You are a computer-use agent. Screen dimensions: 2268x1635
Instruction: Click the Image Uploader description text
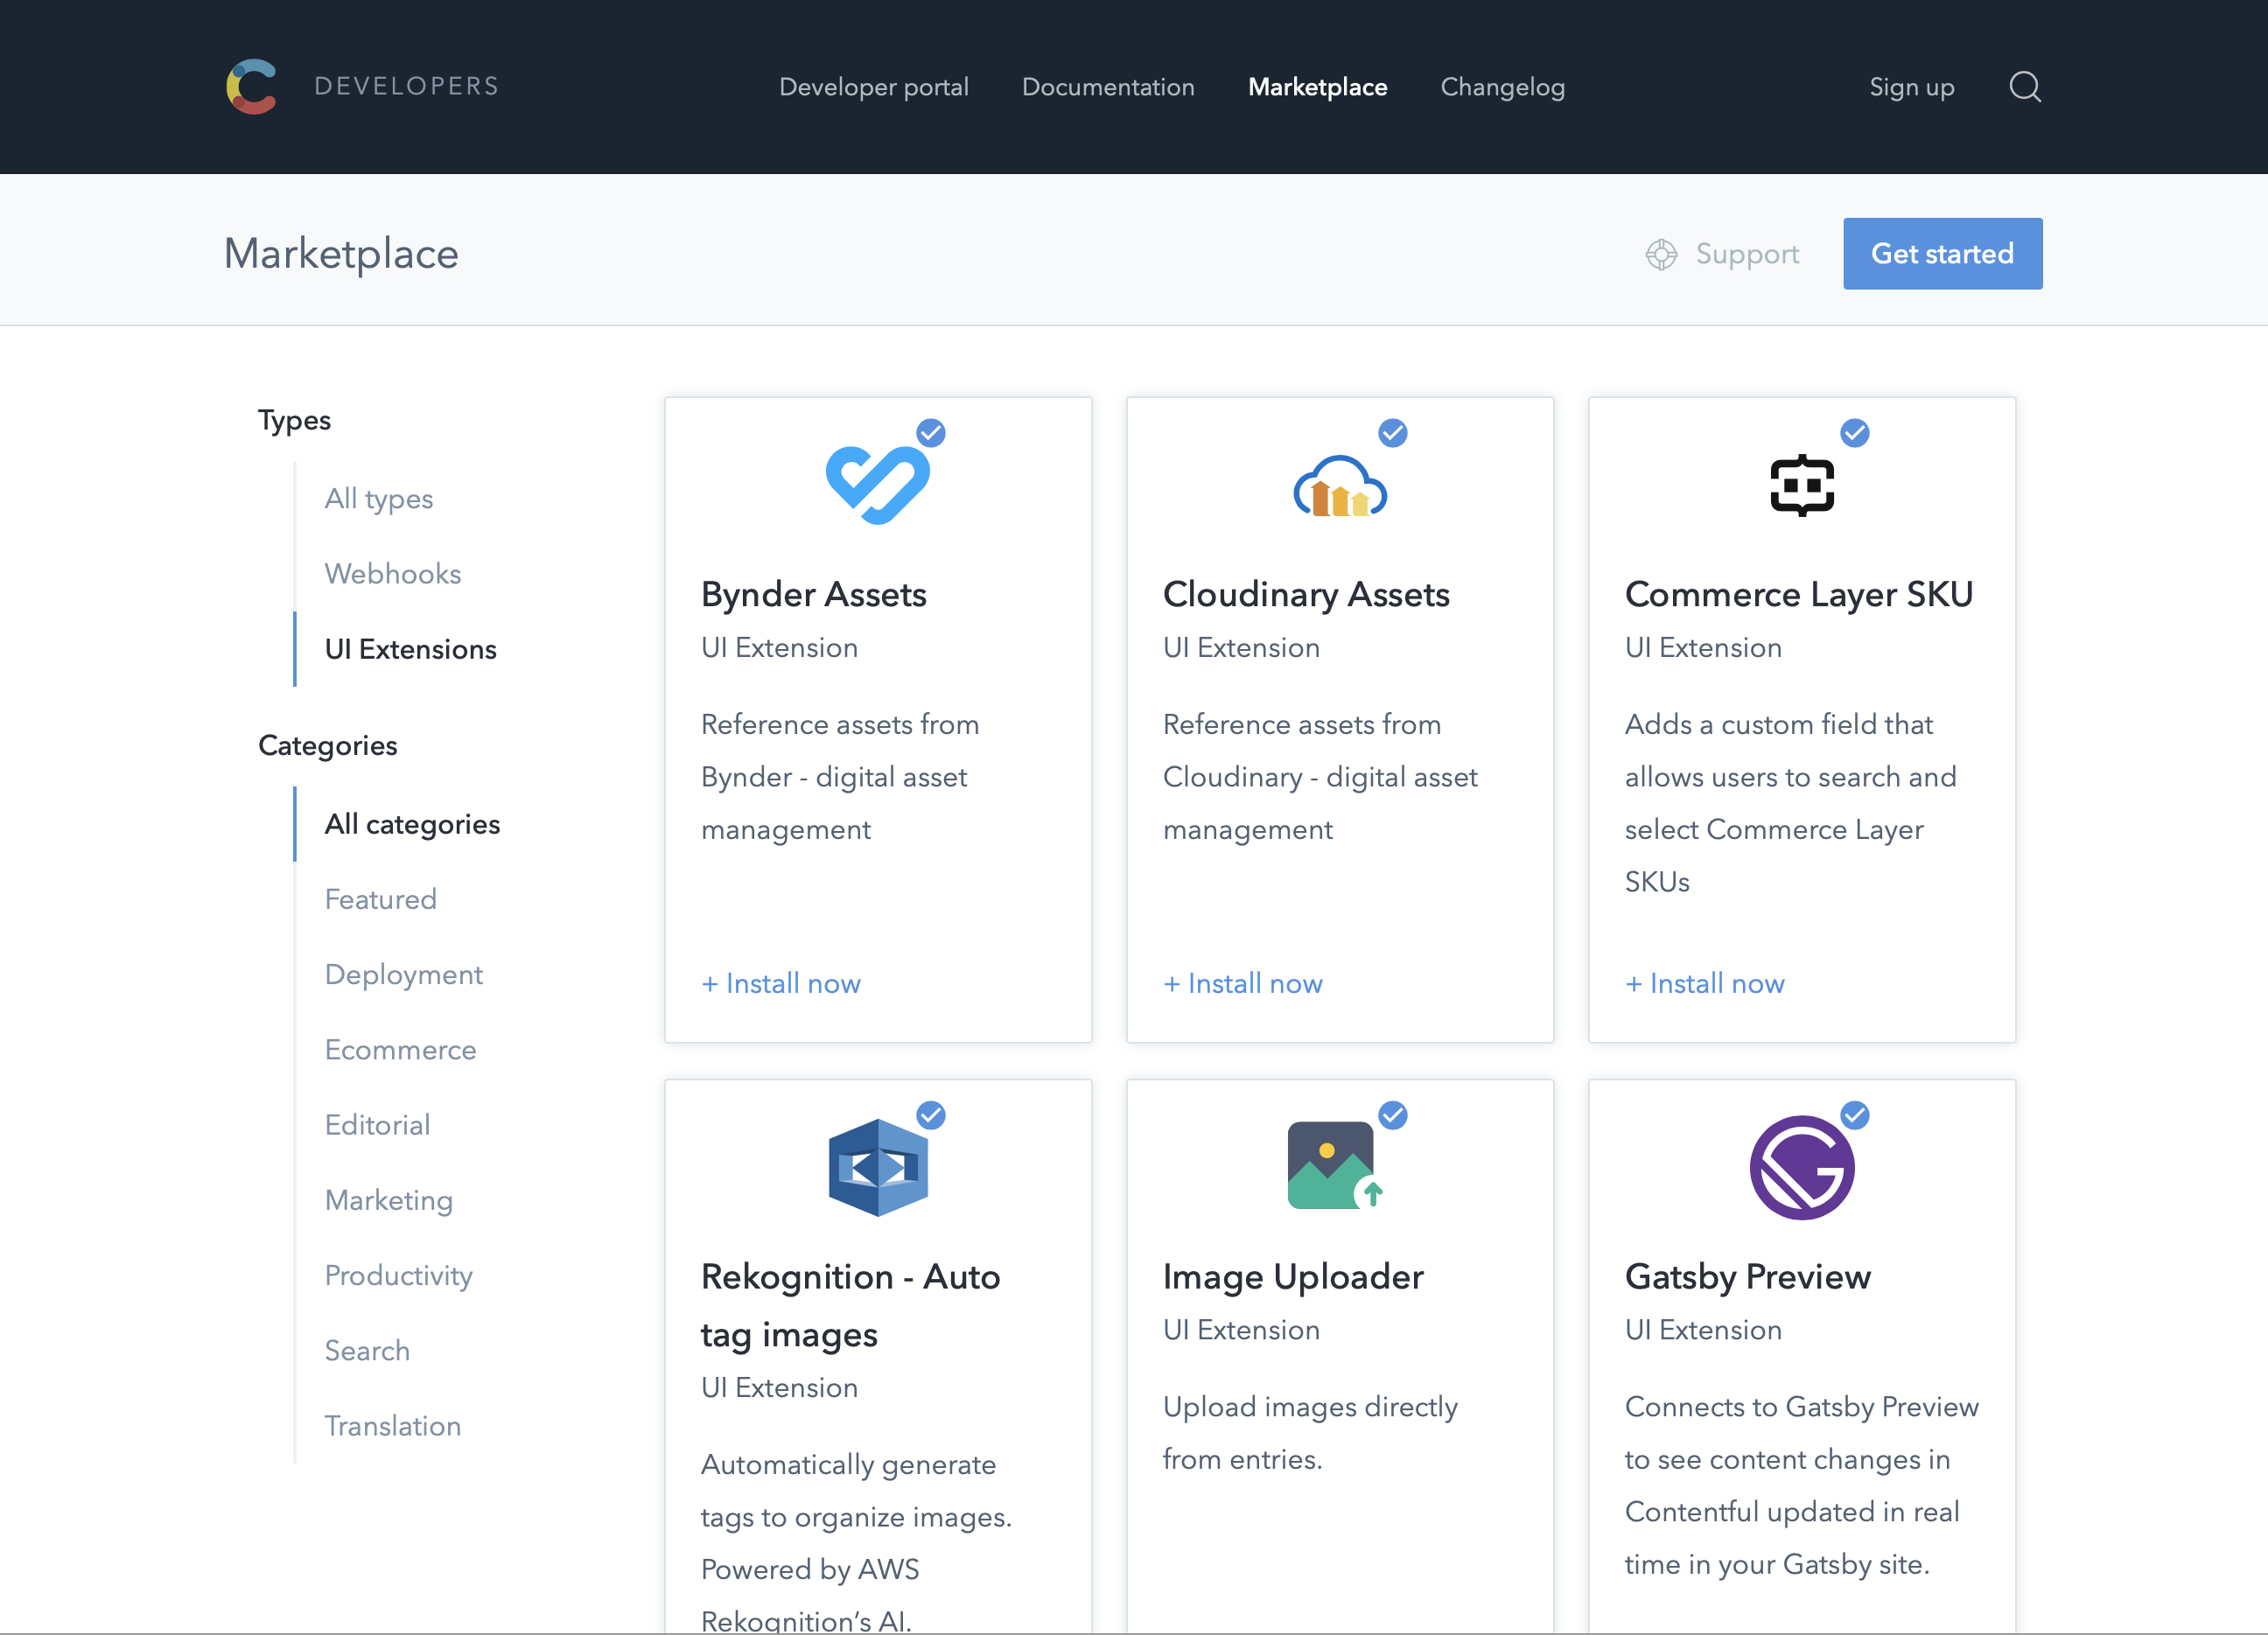(x=1310, y=1433)
